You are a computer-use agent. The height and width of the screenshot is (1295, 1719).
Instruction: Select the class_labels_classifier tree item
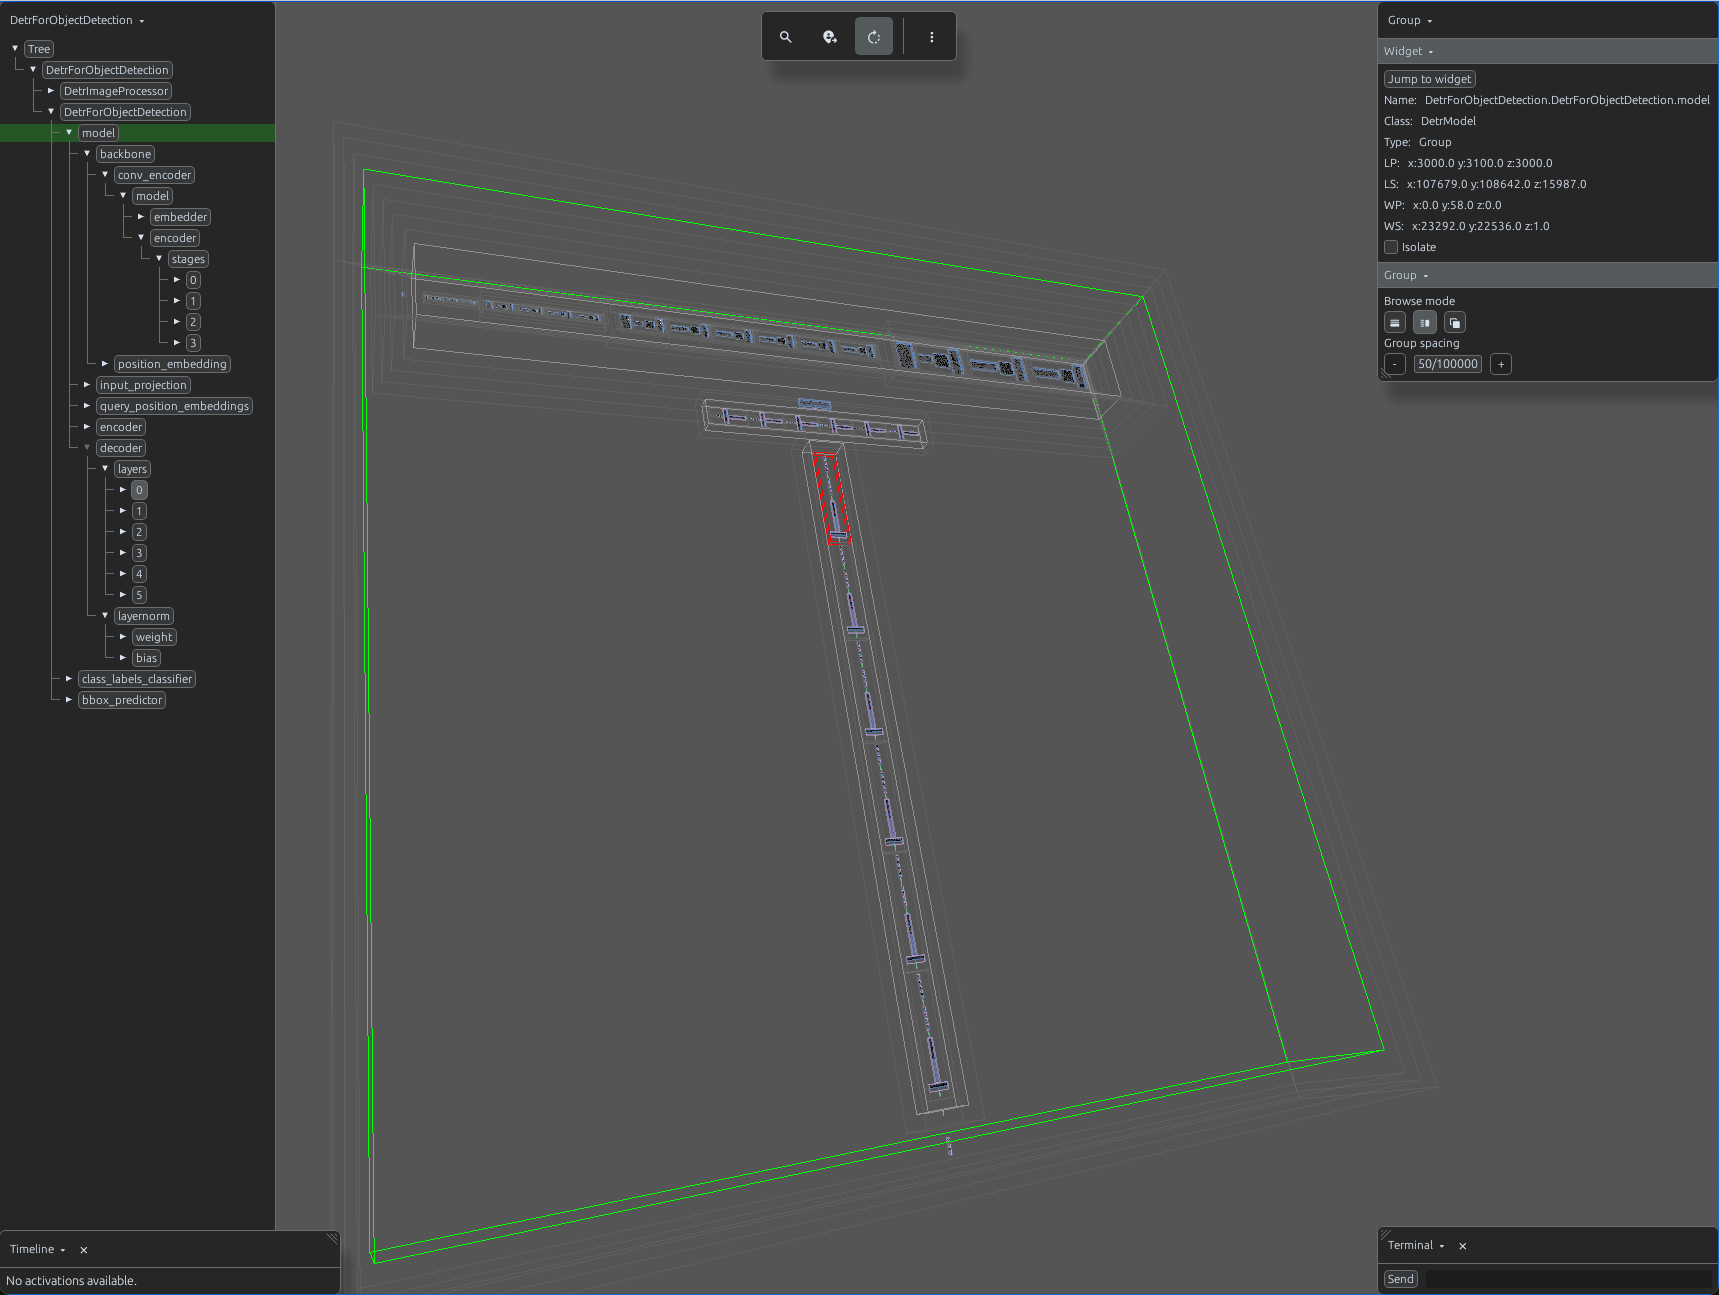point(137,679)
